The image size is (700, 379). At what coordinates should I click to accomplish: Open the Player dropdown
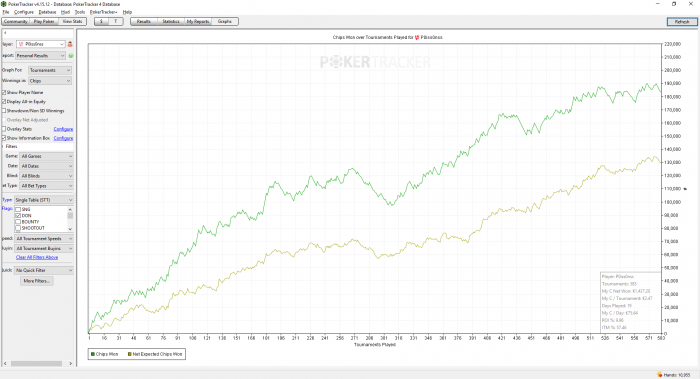coord(41,44)
